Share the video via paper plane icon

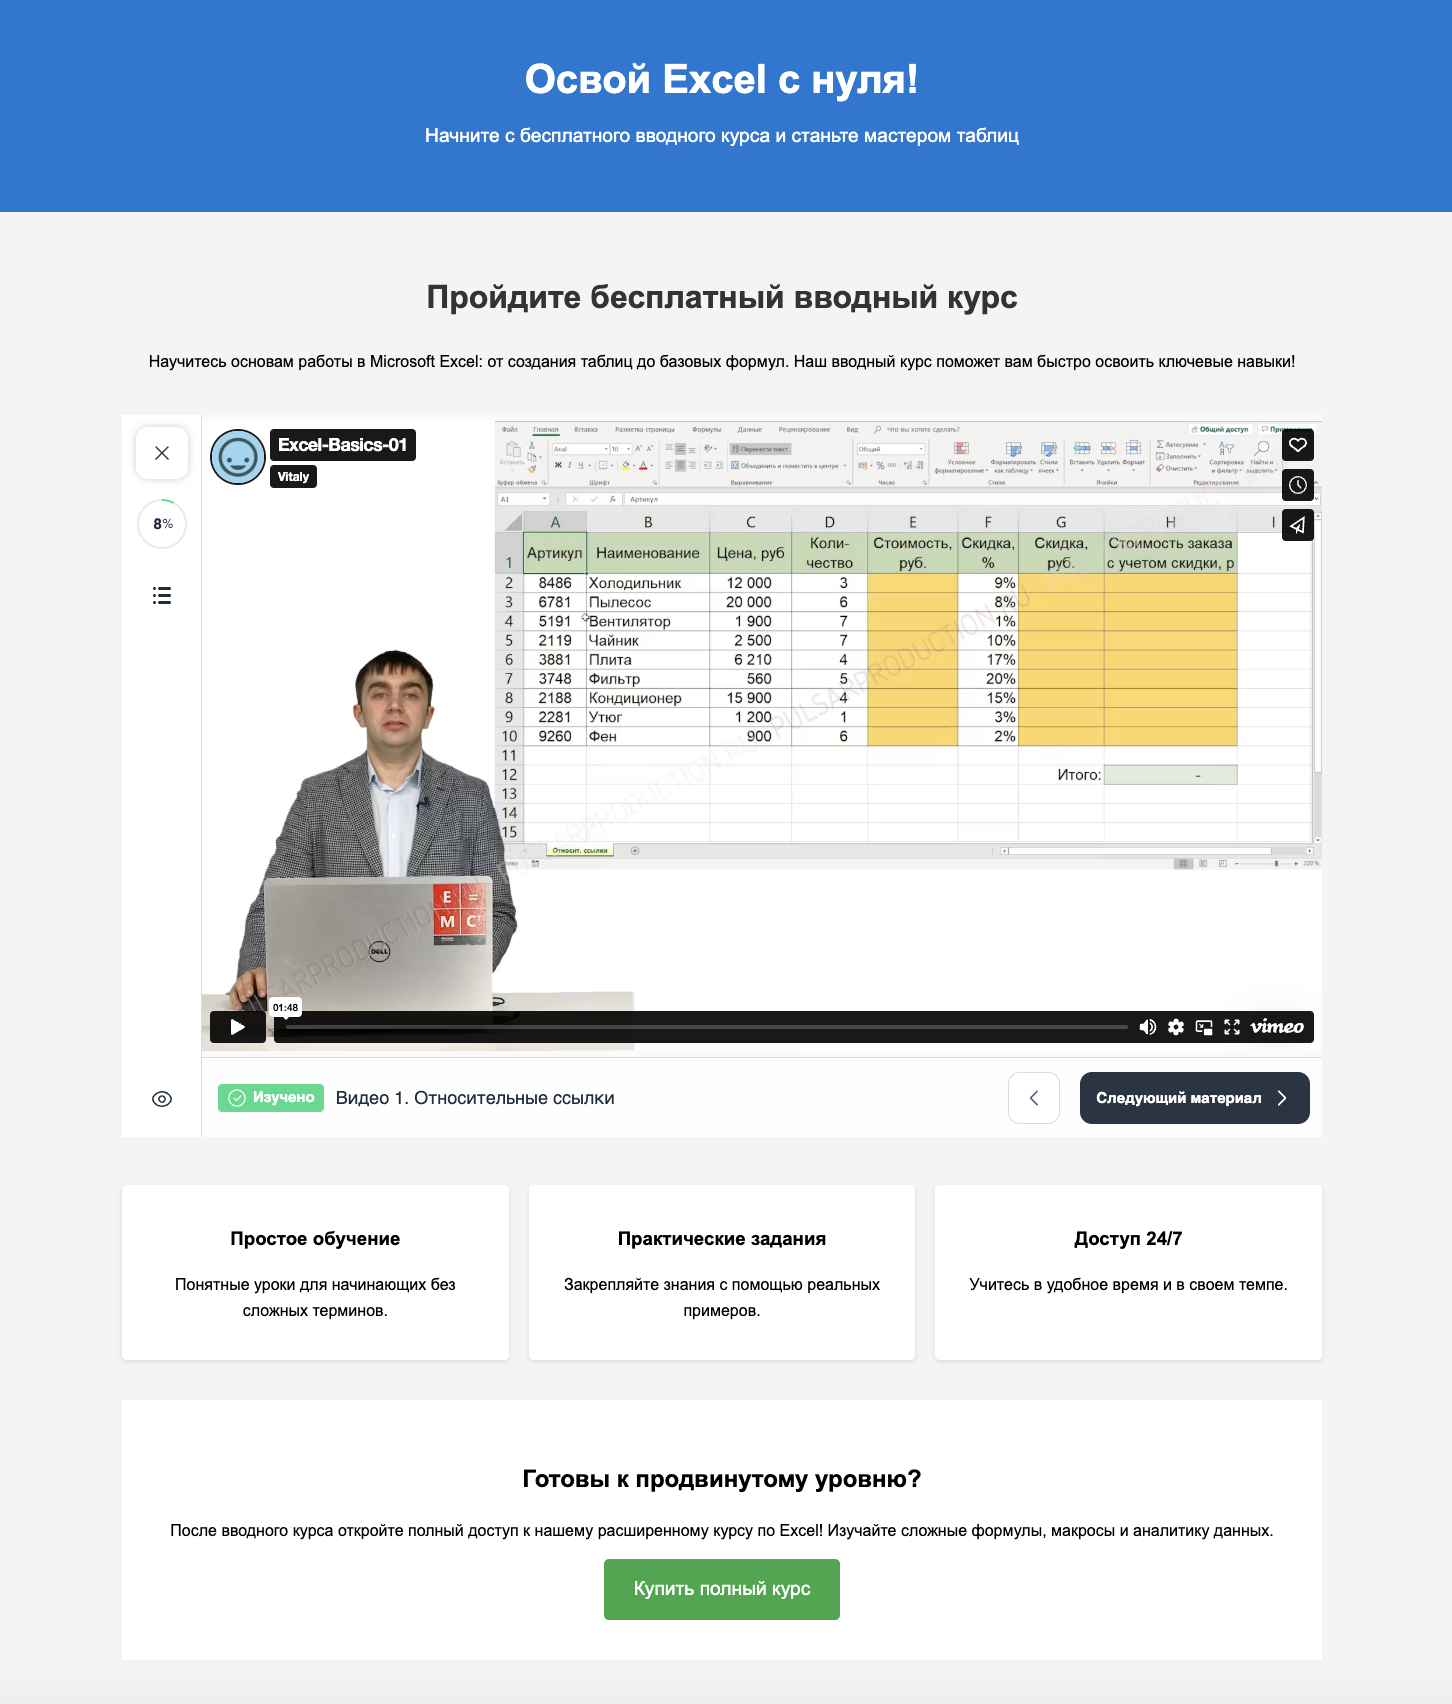[x=1298, y=525]
